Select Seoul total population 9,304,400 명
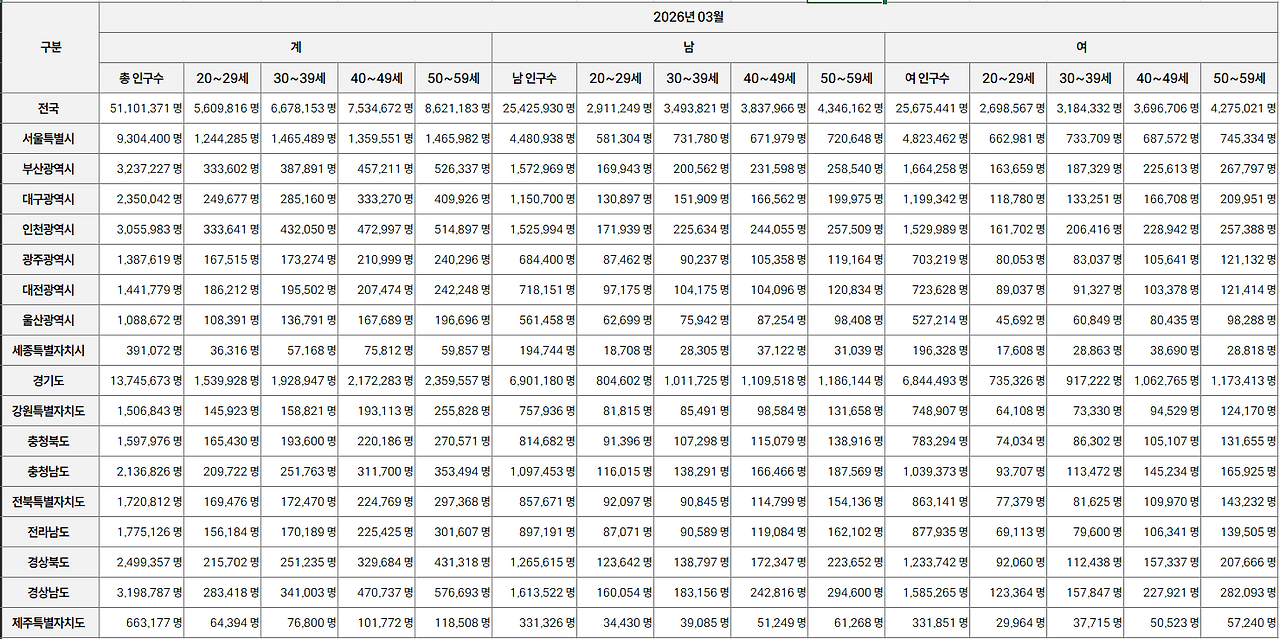This screenshot has height=639, width=1280. click(142, 139)
